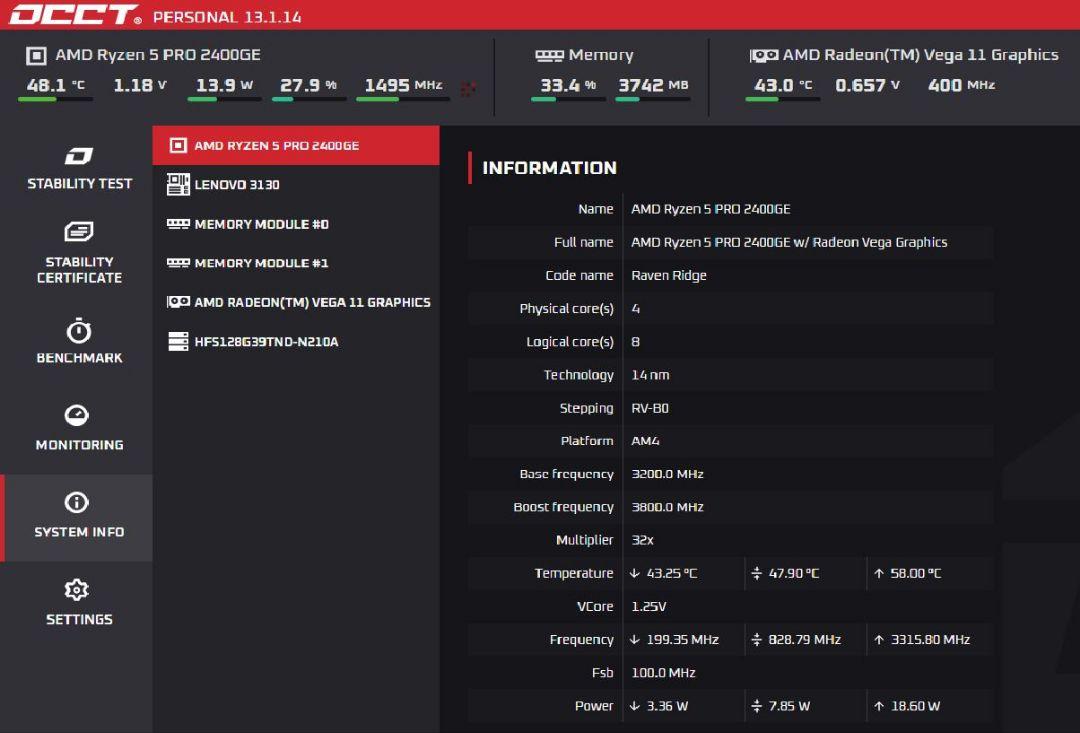The height and width of the screenshot is (733, 1080).
Task: Select the MEMORY MODULE #1 entry
Action: [295, 262]
